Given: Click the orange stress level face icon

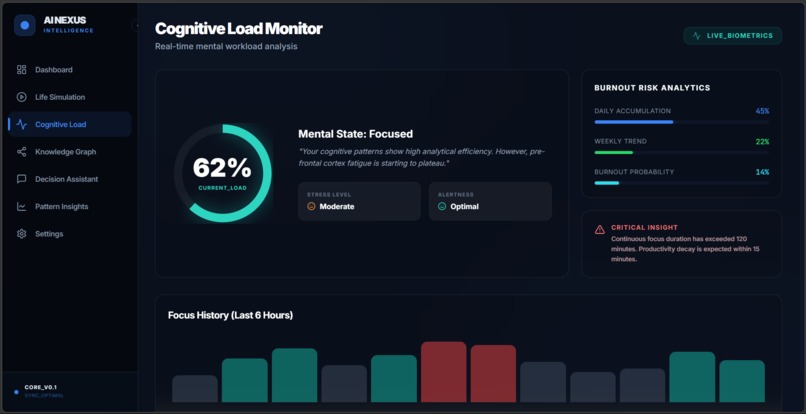Looking at the screenshot, I should point(311,206).
